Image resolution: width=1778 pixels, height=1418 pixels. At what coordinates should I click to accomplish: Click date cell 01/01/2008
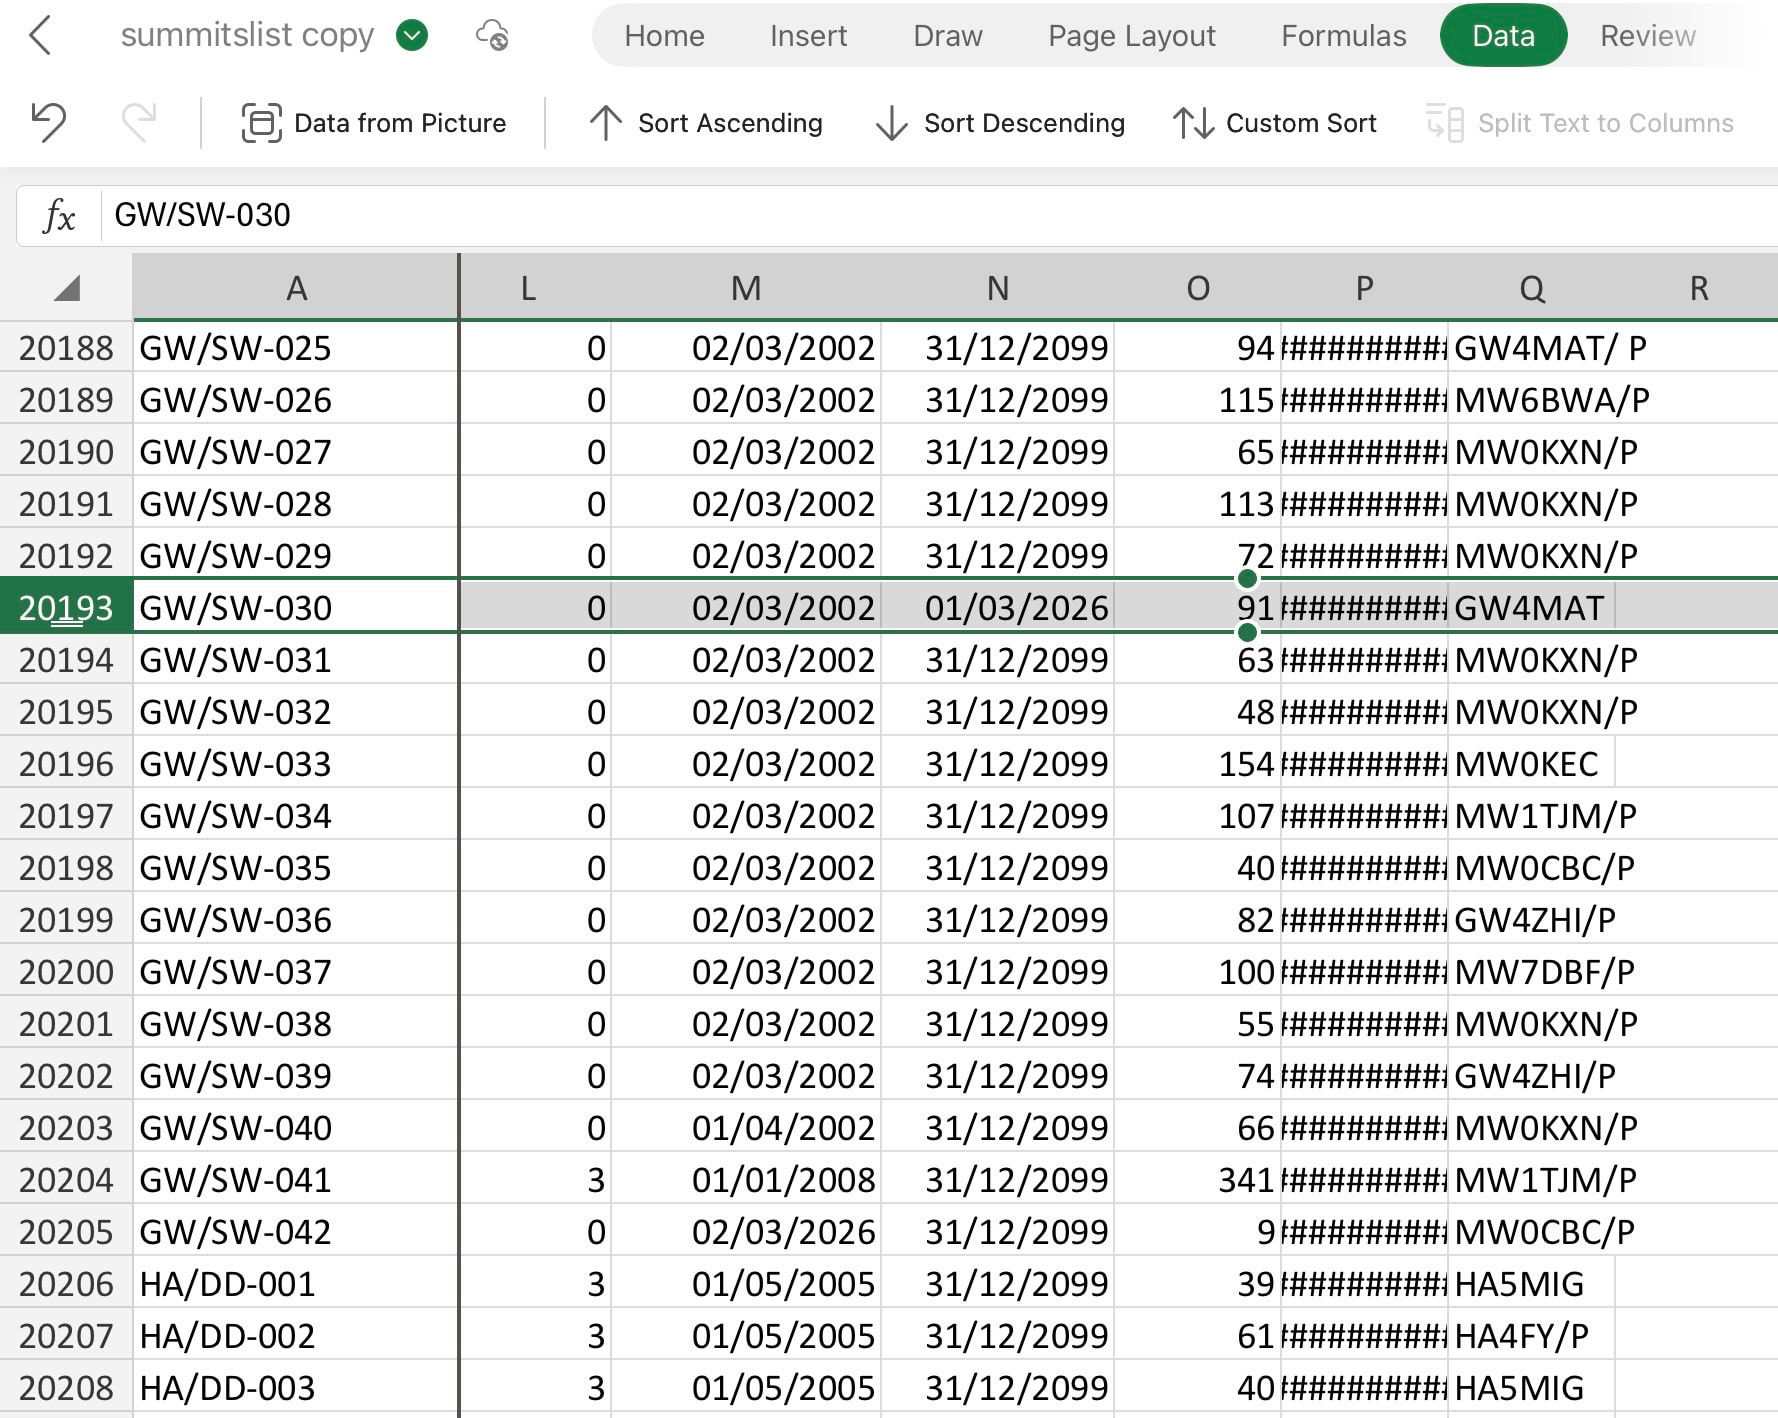(746, 1180)
